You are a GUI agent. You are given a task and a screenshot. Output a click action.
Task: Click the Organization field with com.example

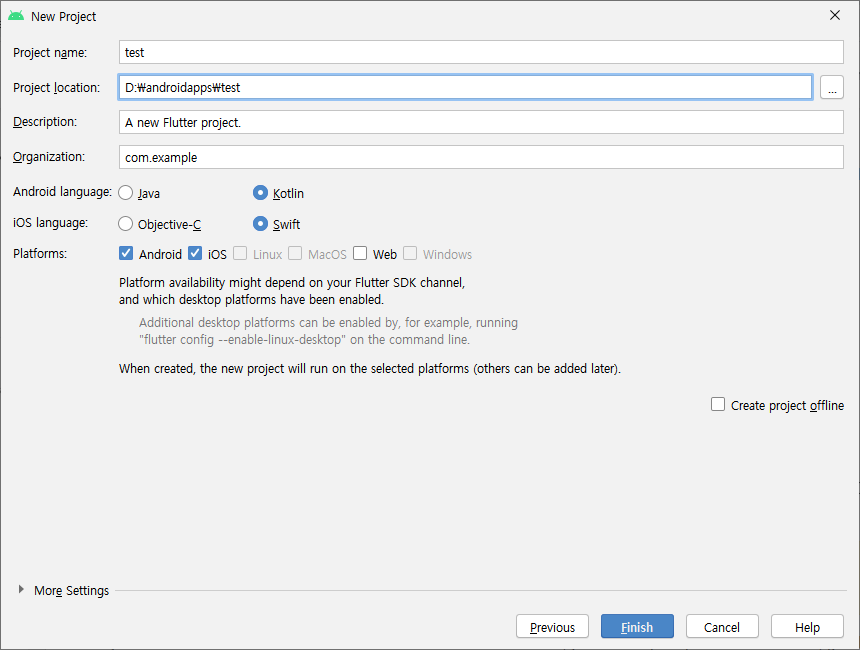(x=481, y=157)
